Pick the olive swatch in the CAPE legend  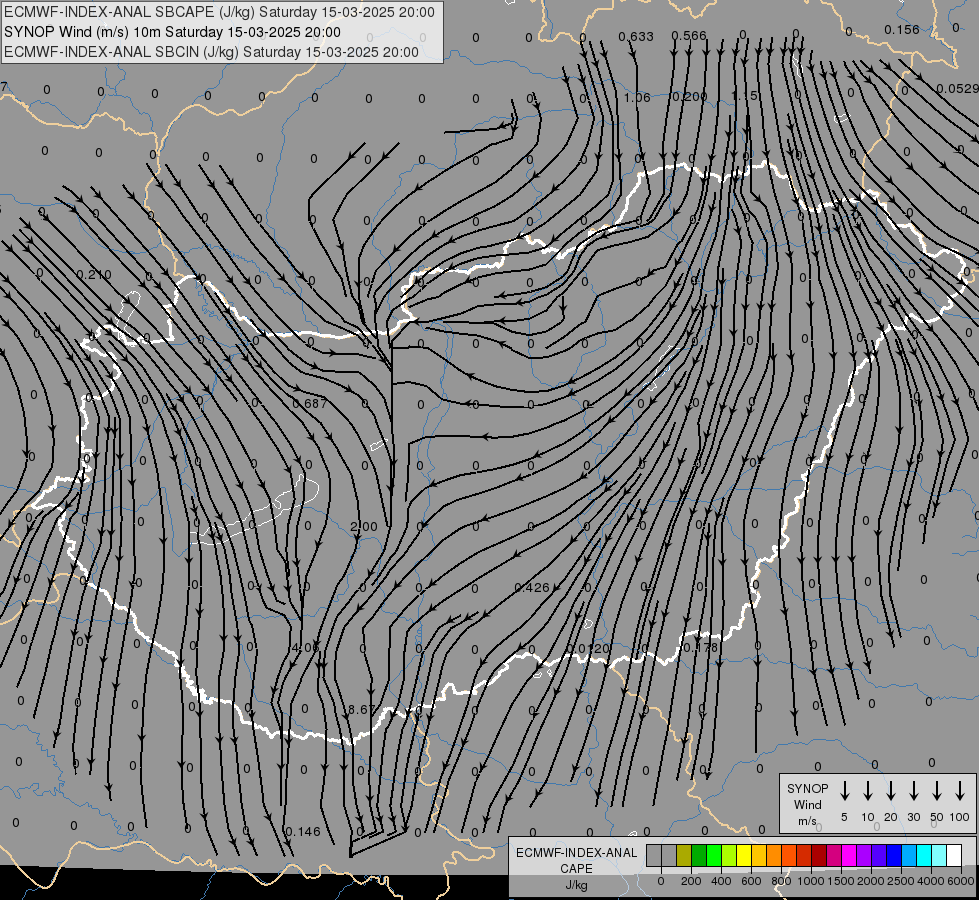coord(684,855)
